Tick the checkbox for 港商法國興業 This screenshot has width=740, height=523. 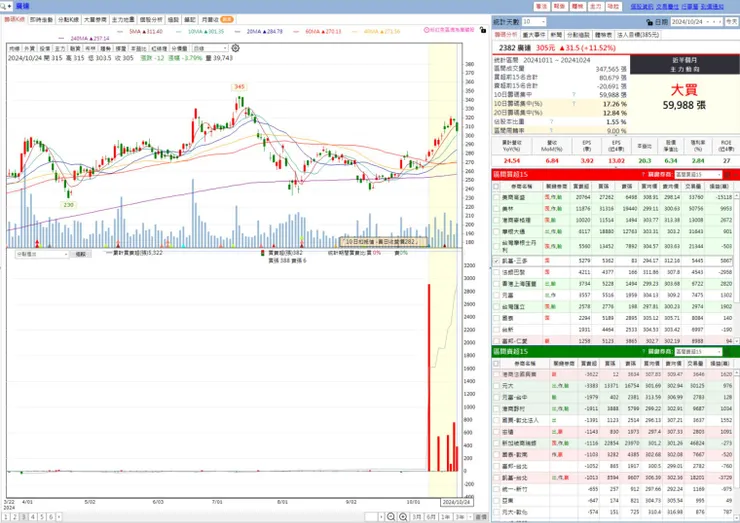point(496,374)
